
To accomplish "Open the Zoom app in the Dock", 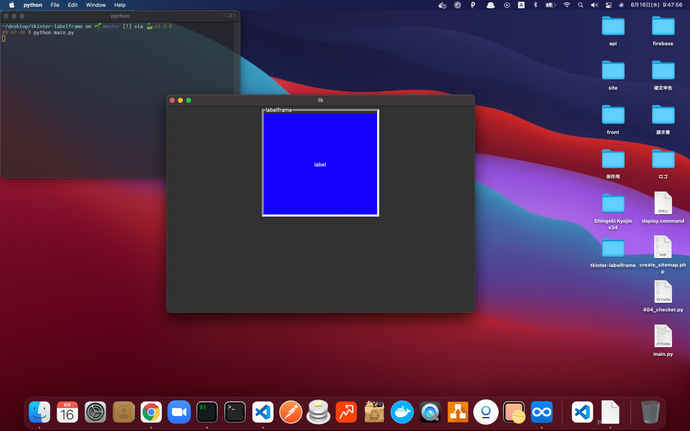I will pos(179,413).
